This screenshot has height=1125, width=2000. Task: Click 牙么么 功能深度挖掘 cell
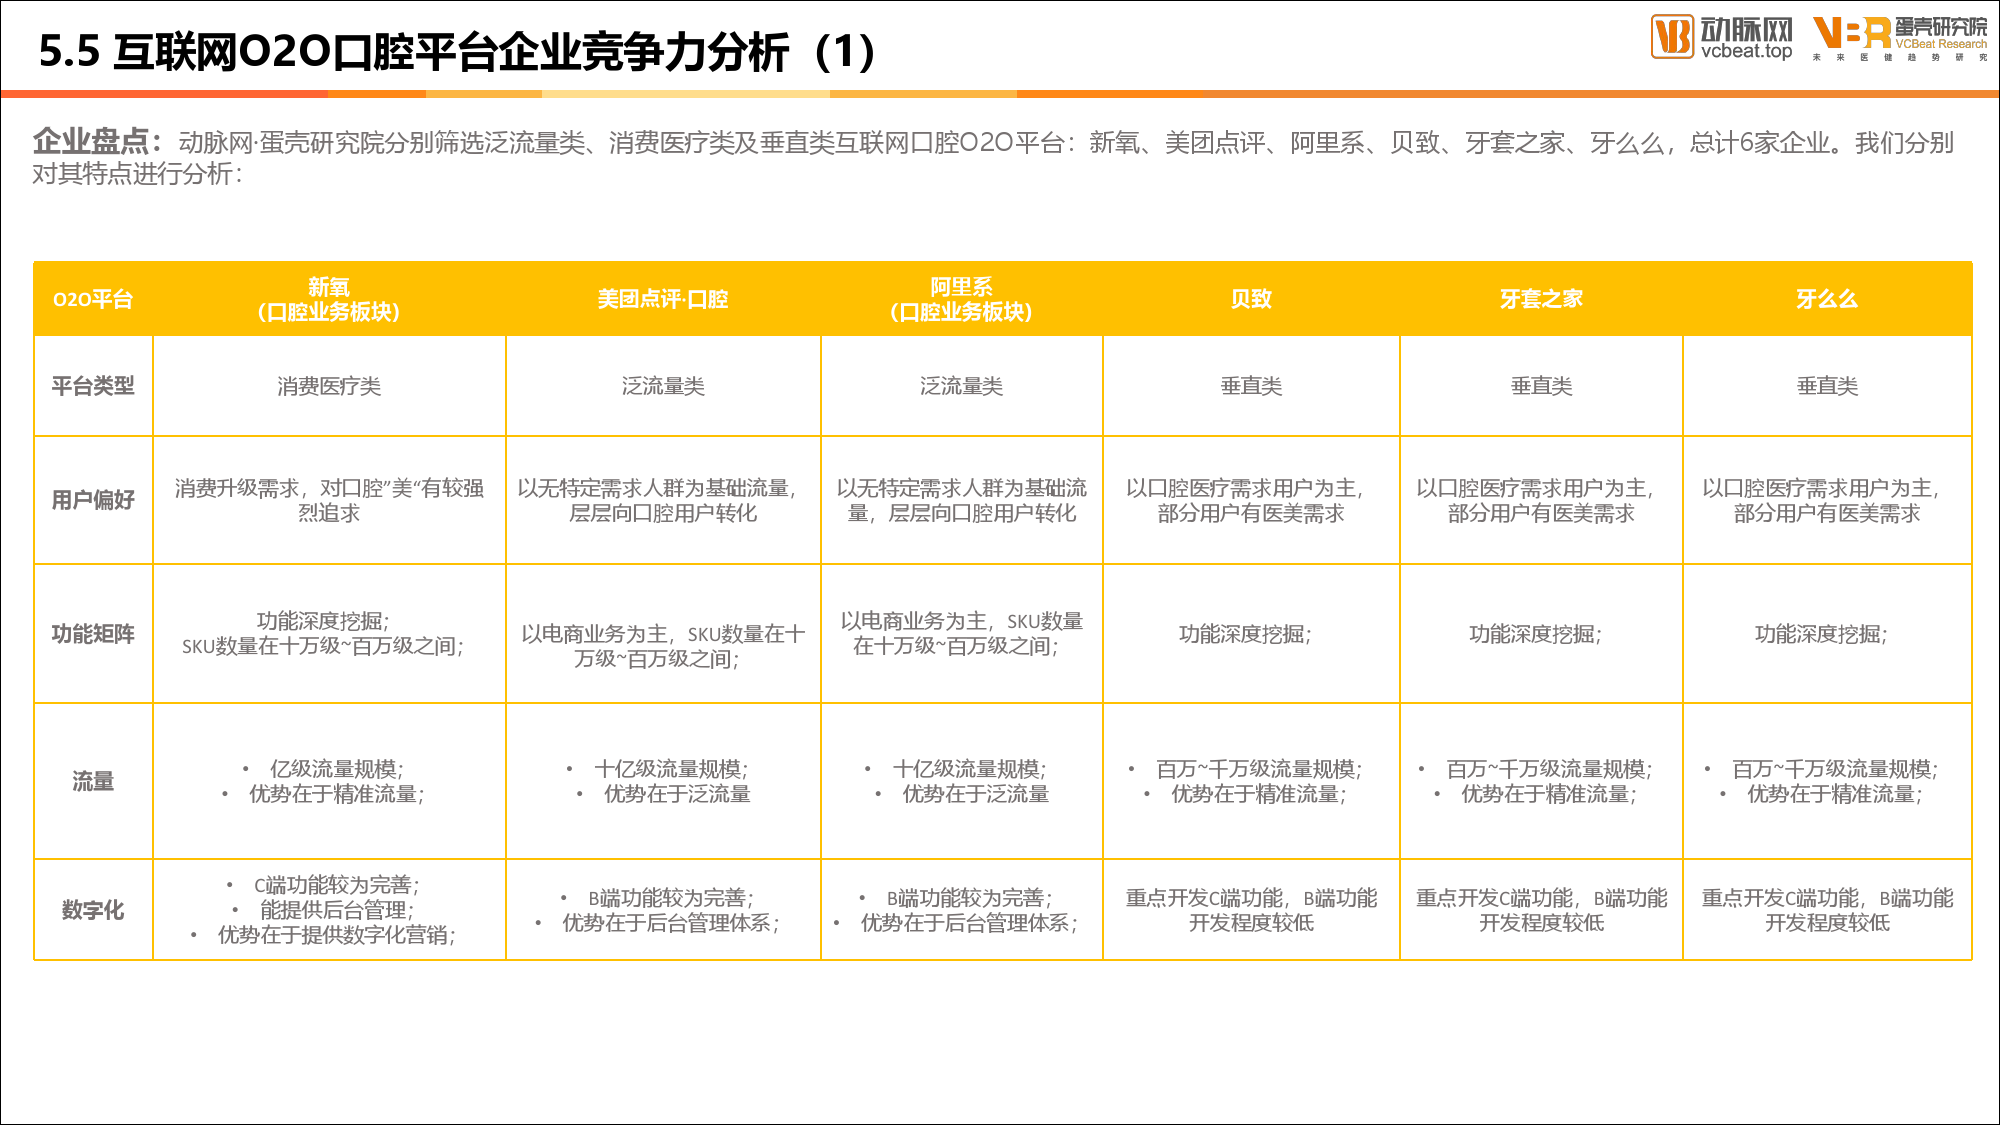[x=1827, y=634]
